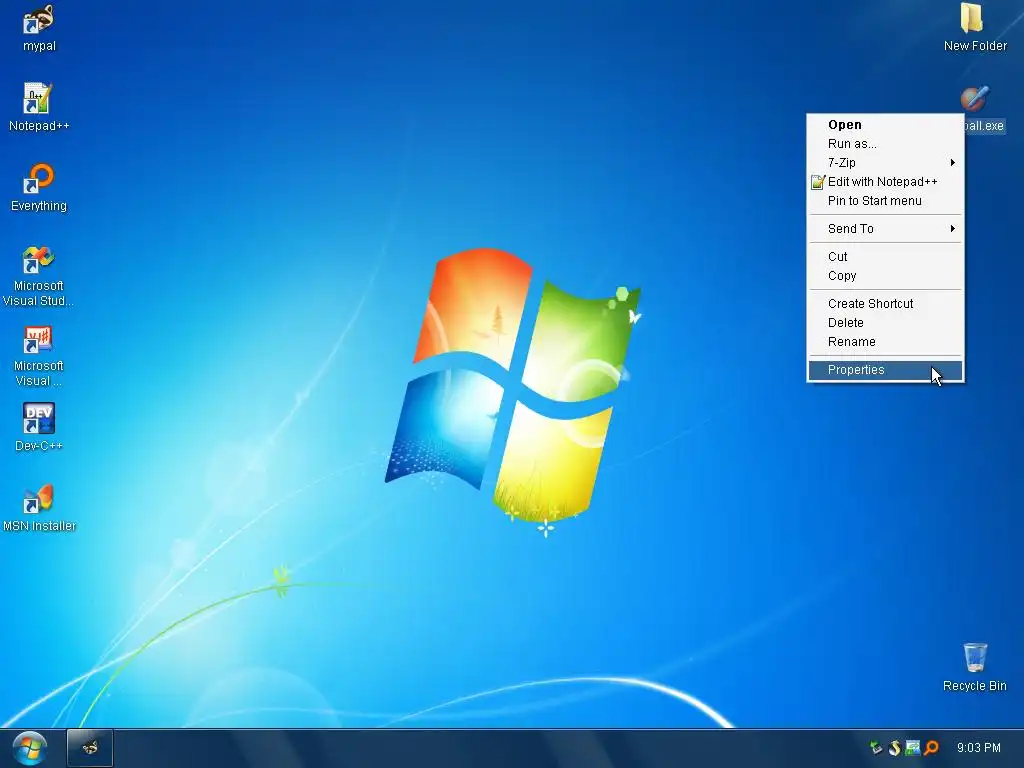
Task: Choose Open from the context menu
Action: click(885, 125)
